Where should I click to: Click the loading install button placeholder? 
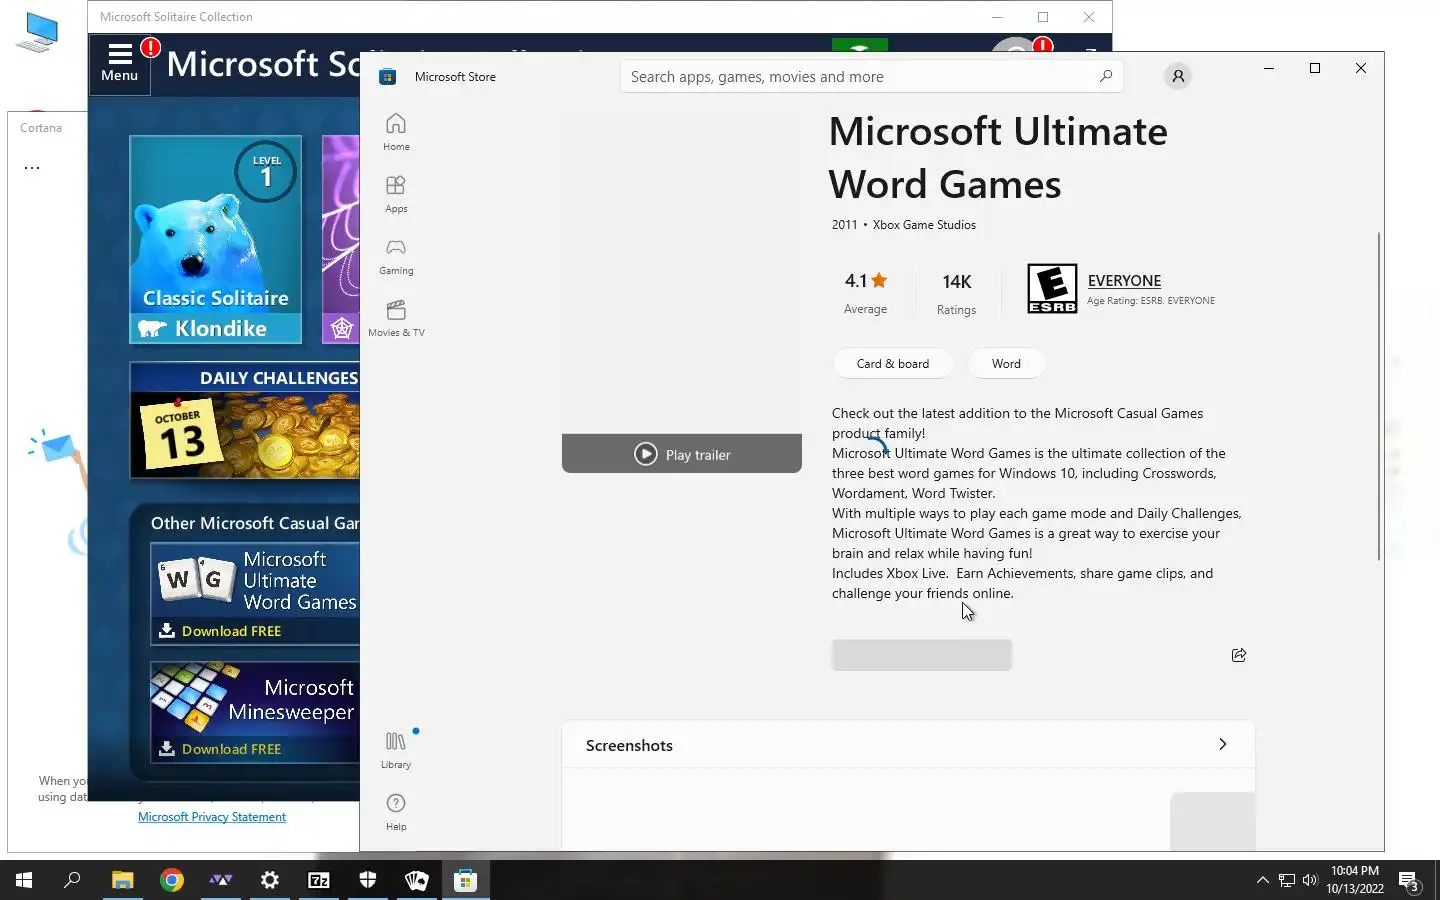point(922,655)
